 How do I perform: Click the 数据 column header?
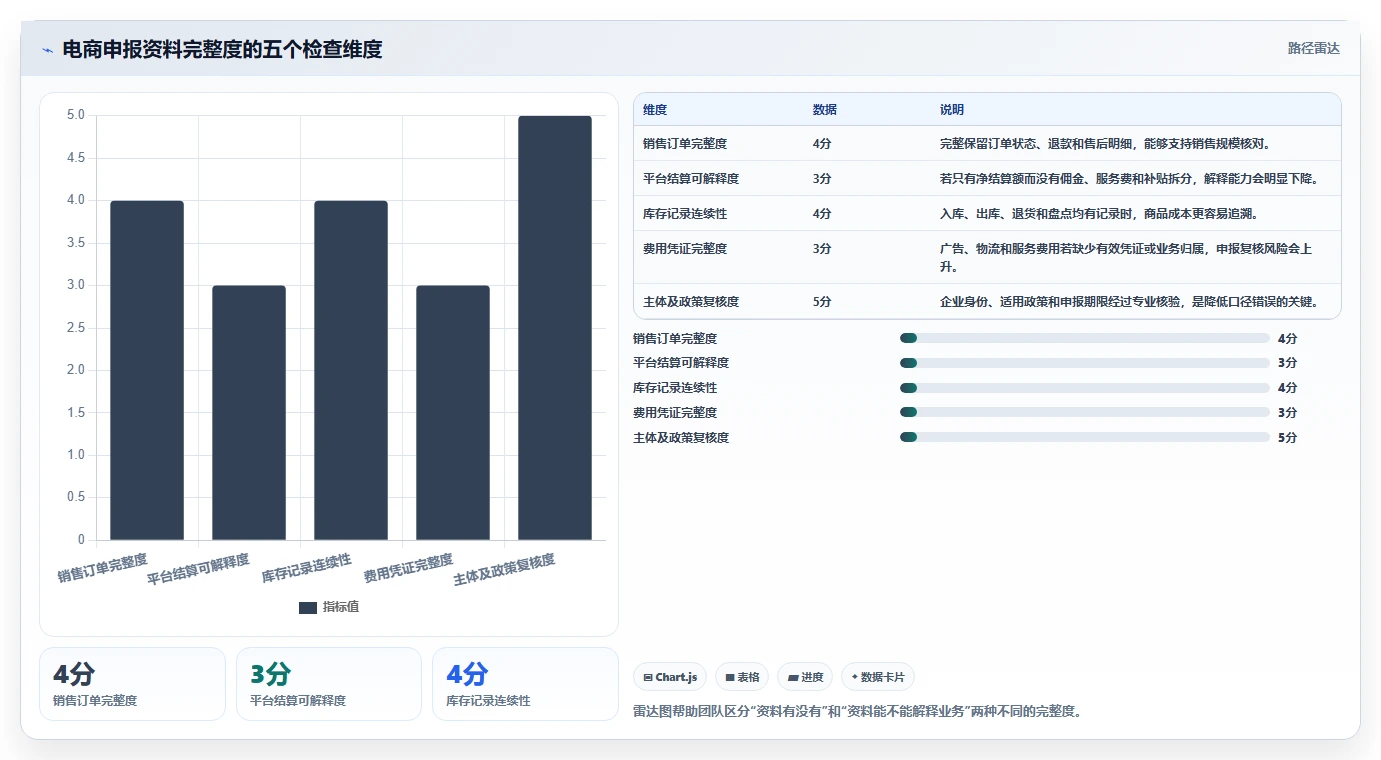825,110
